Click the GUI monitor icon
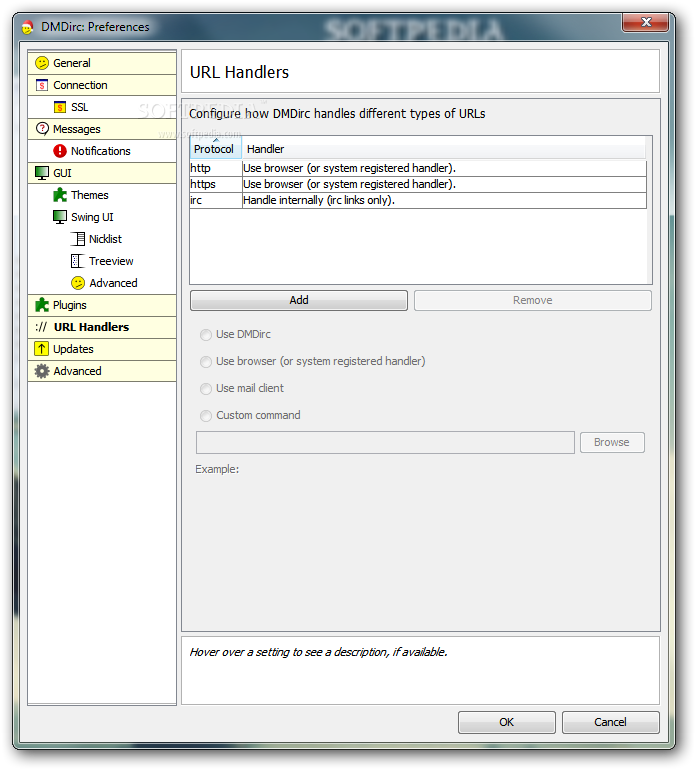Image resolution: width=696 pixels, height=770 pixels. pyautogui.click(x=42, y=173)
